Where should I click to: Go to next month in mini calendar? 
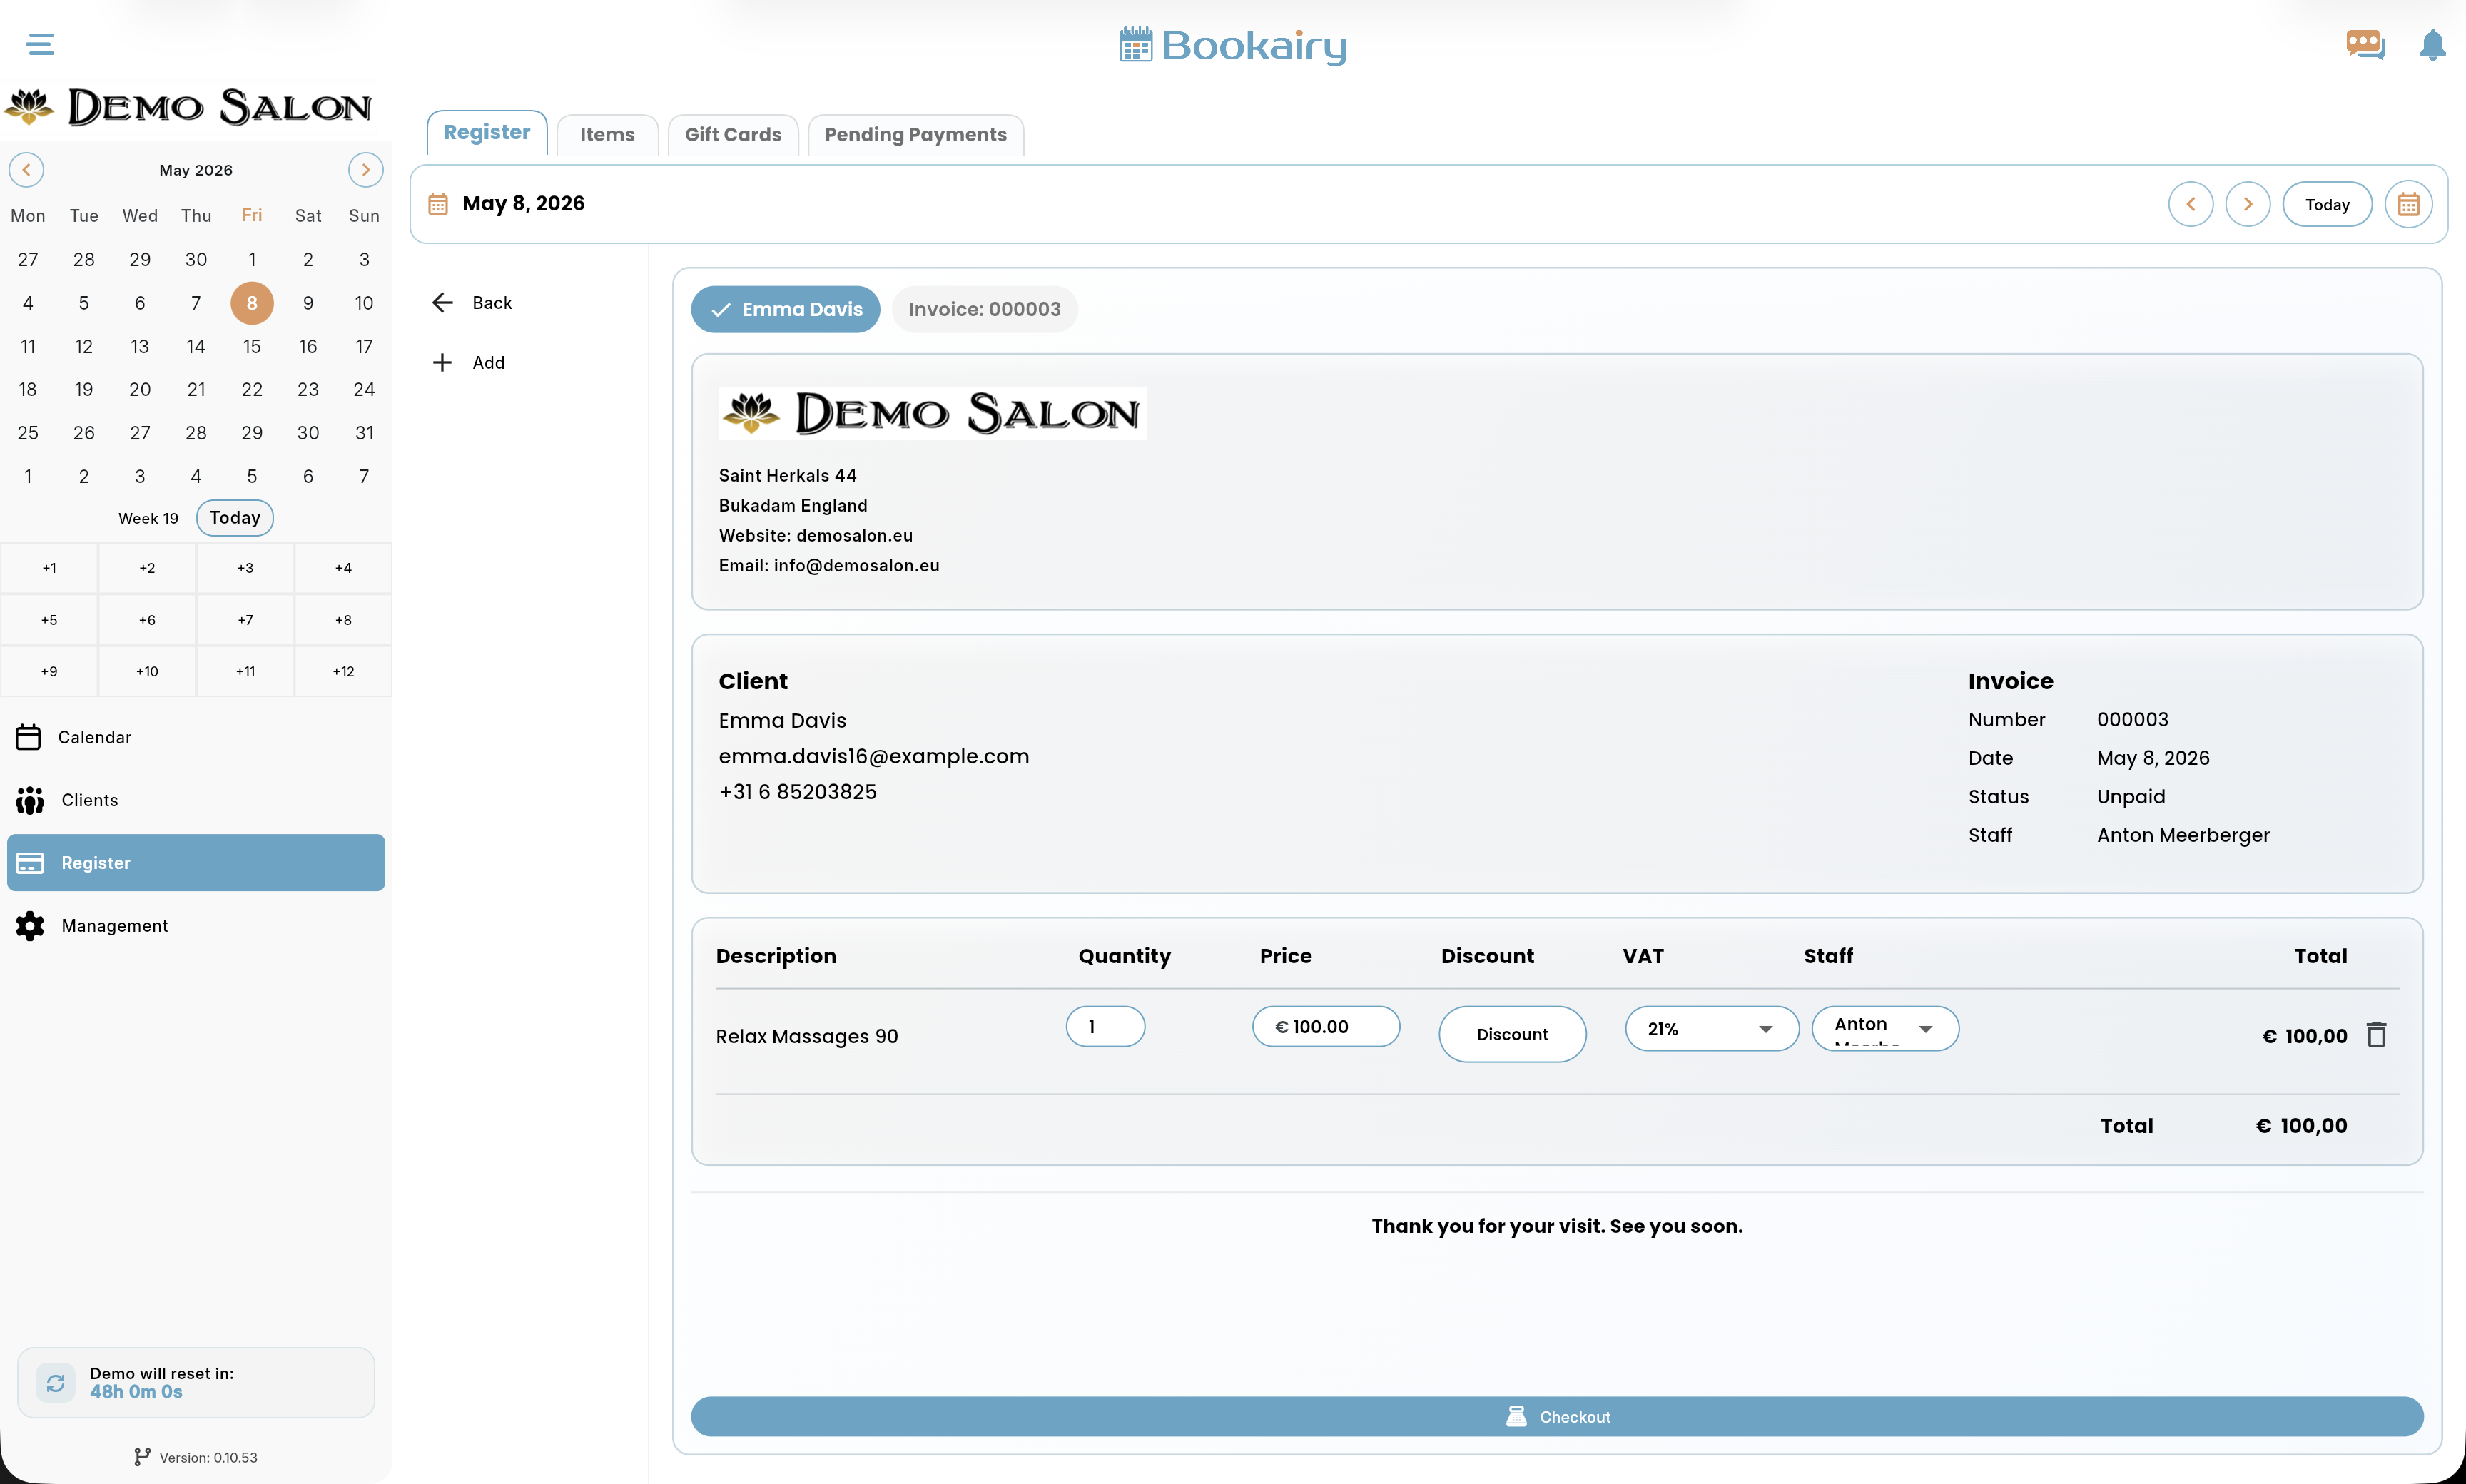366,170
